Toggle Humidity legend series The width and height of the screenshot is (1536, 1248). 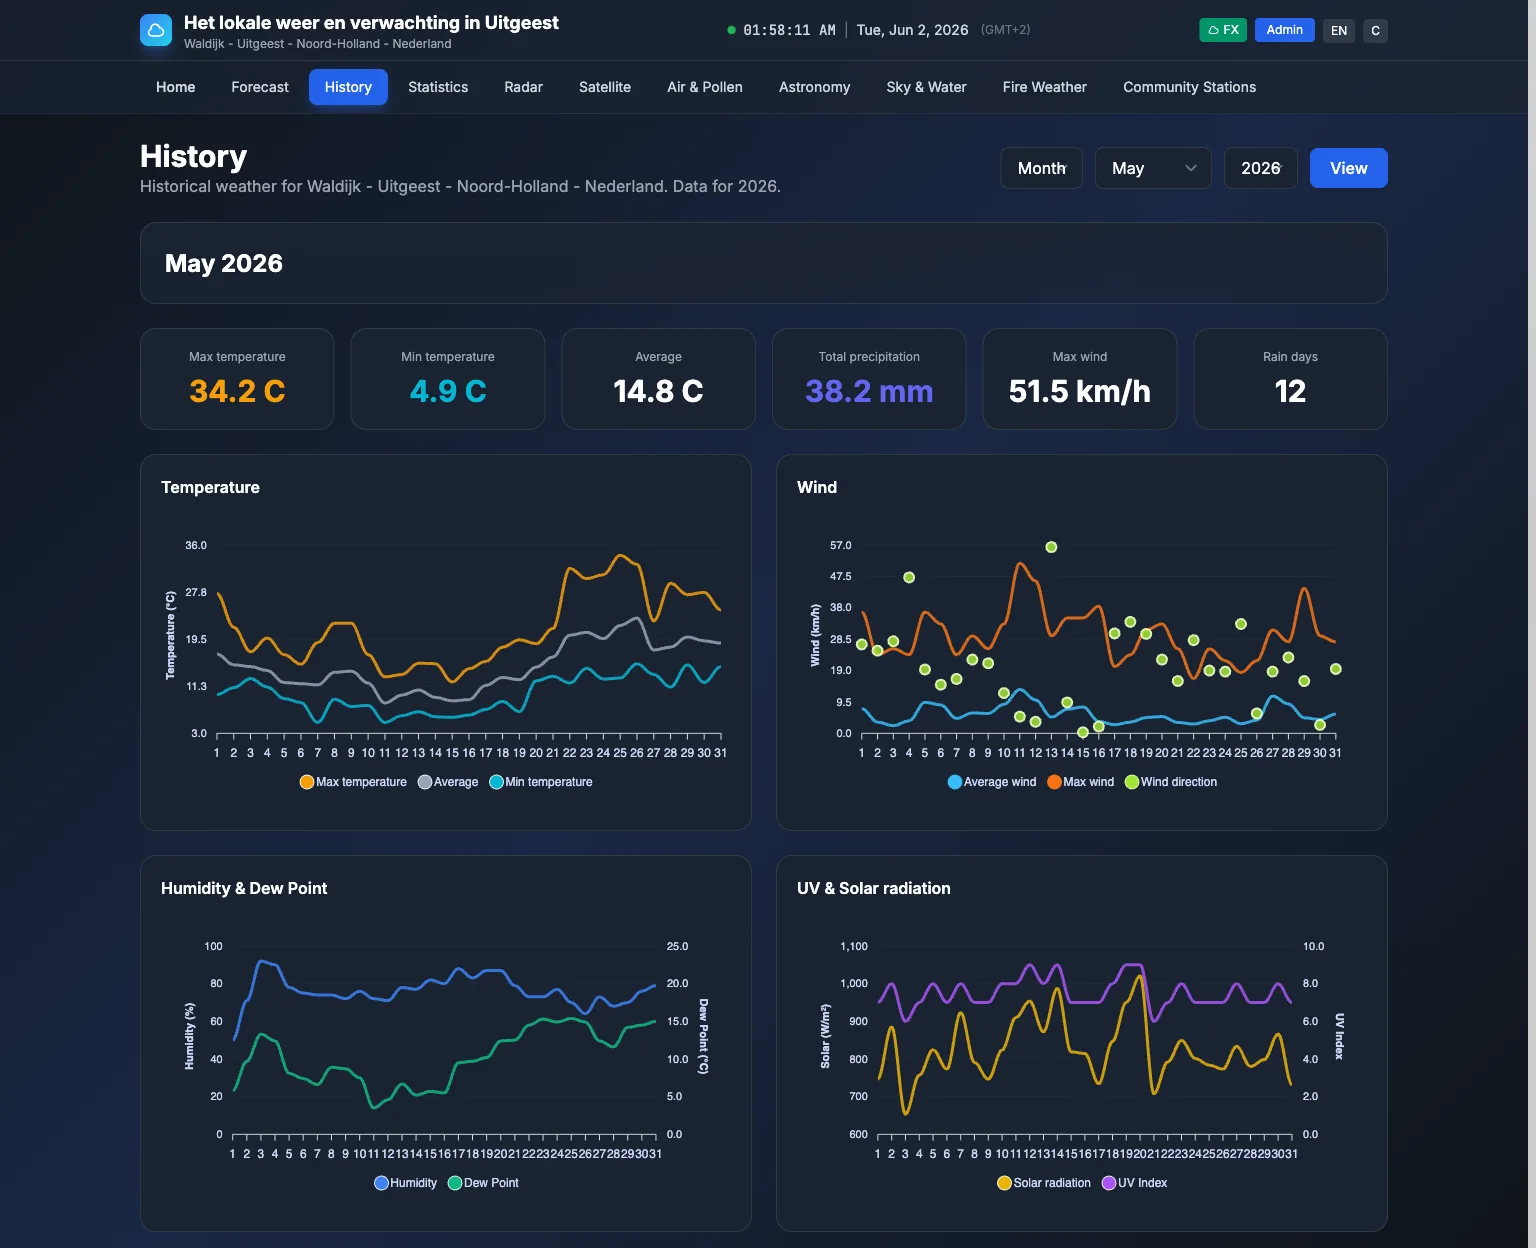(405, 1183)
